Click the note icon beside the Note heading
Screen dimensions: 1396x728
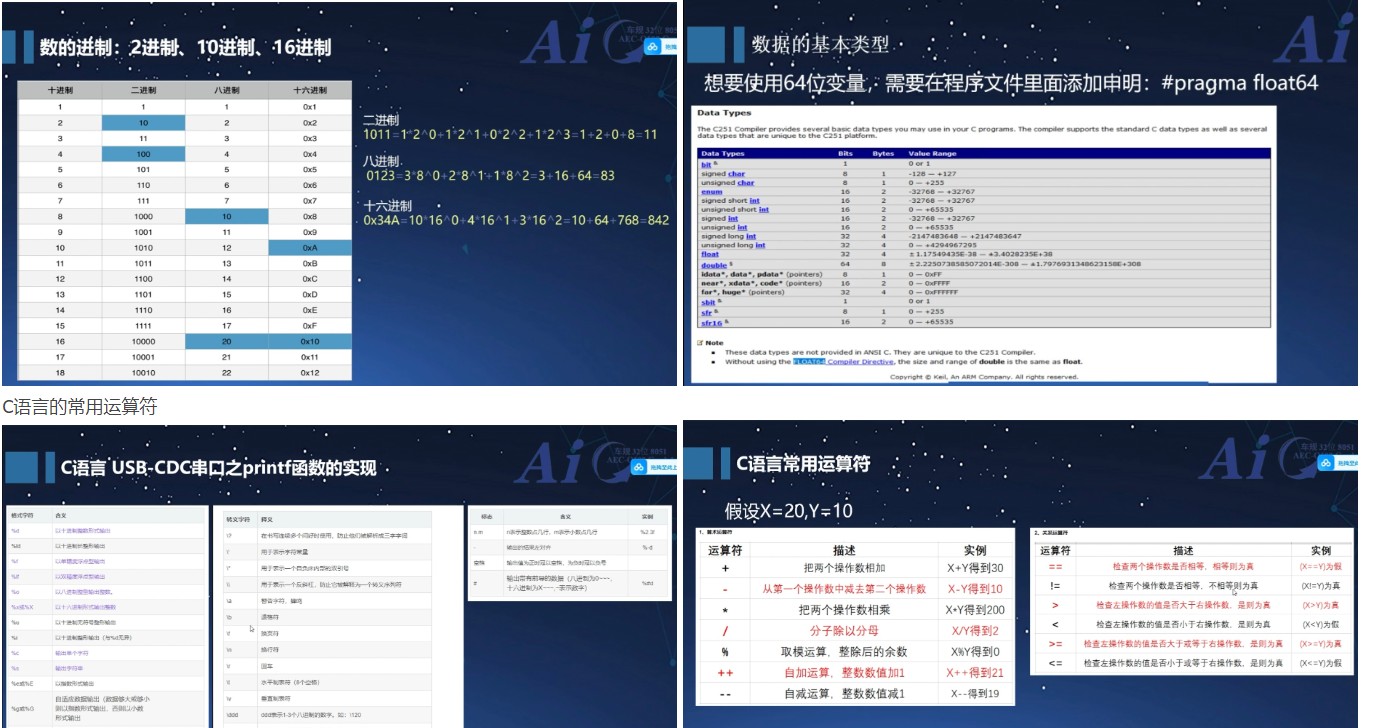(x=700, y=342)
